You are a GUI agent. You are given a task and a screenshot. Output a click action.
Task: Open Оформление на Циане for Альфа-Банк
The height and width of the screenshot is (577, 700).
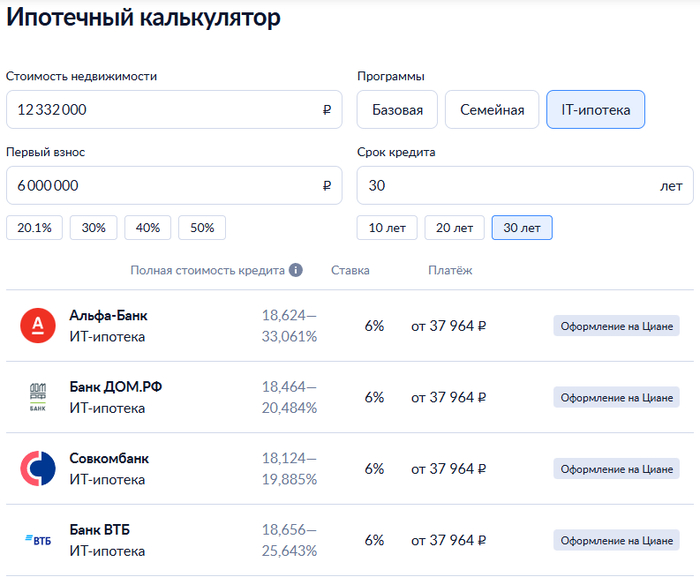coord(617,326)
